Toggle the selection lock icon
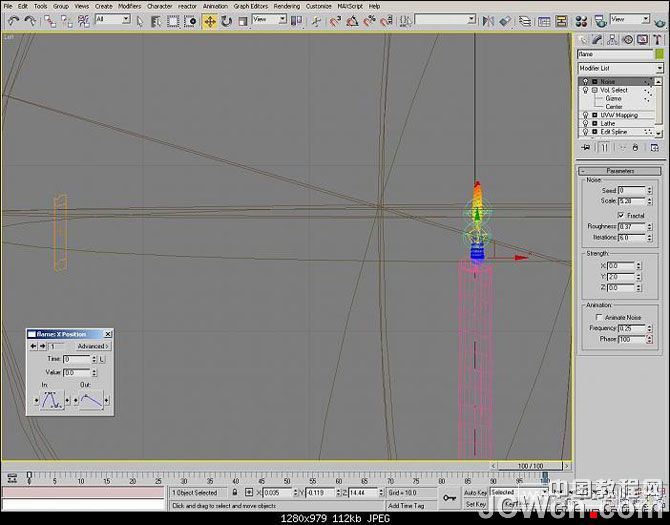 [235, 493]
